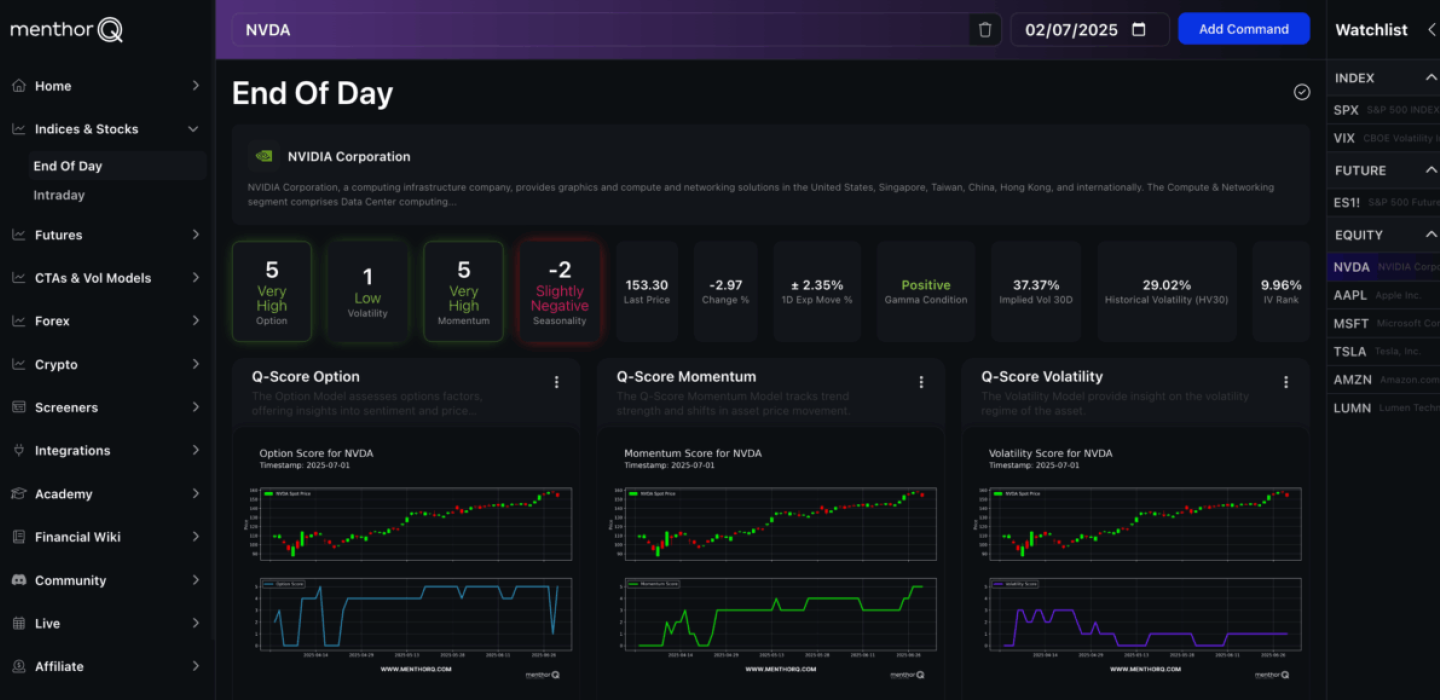
Task: Click the Live calendar icon
Action: coord(18,623)
